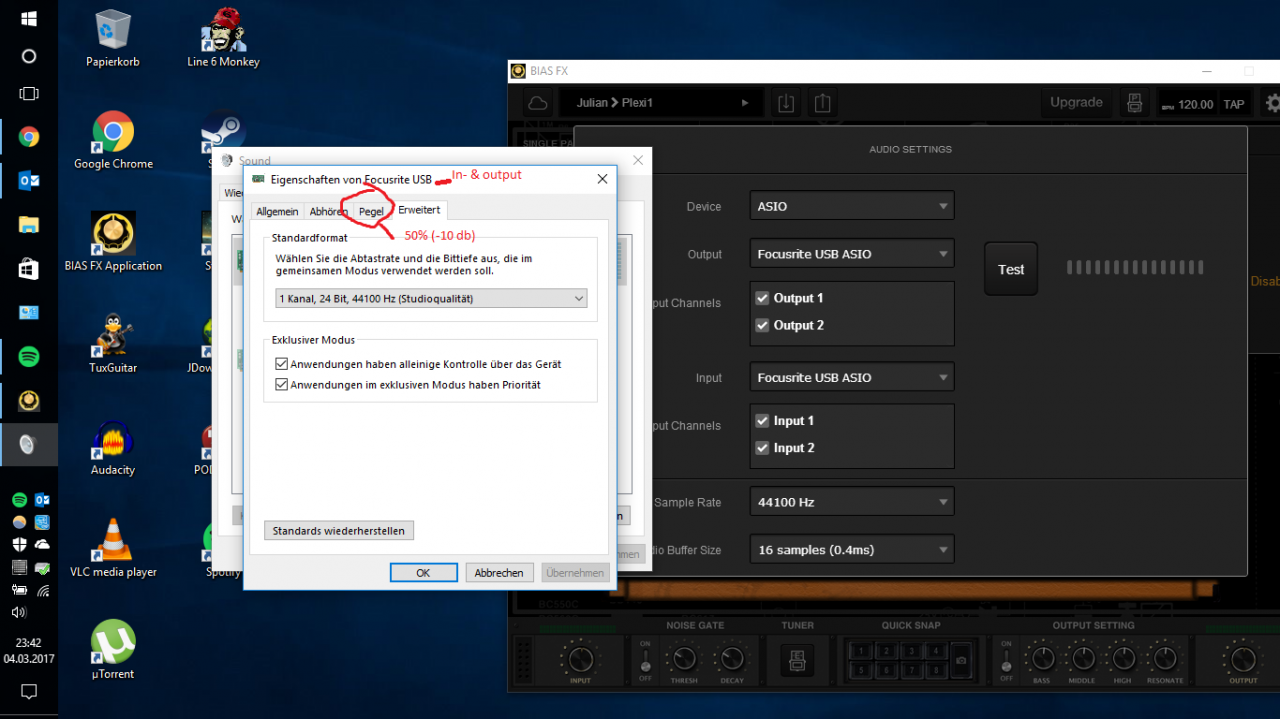Open Chrome from the taskbar
Image resolution: width=1280 pixels, height=719 pixels.
point(29,137)
